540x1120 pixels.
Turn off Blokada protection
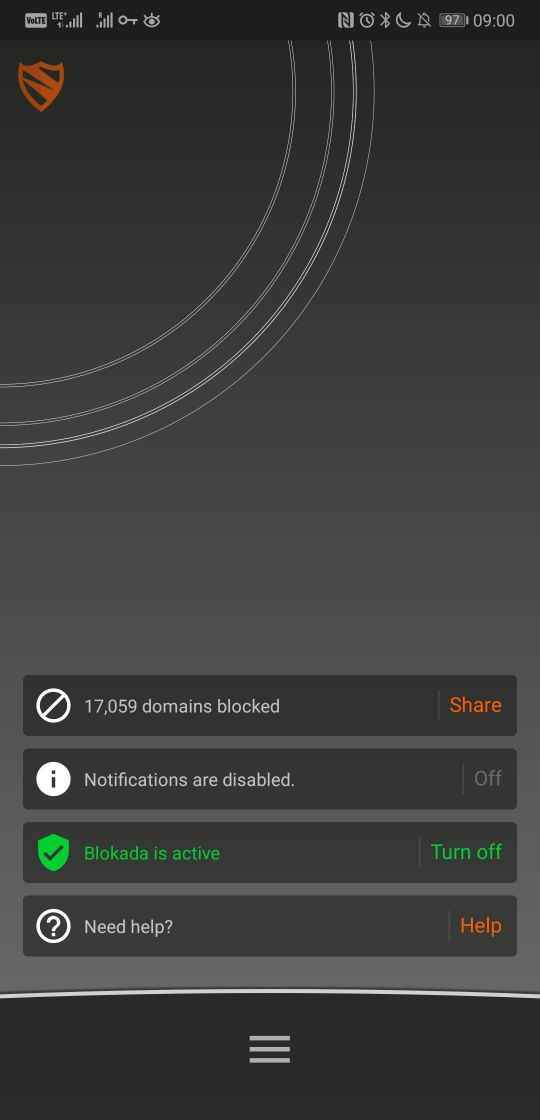466,851
